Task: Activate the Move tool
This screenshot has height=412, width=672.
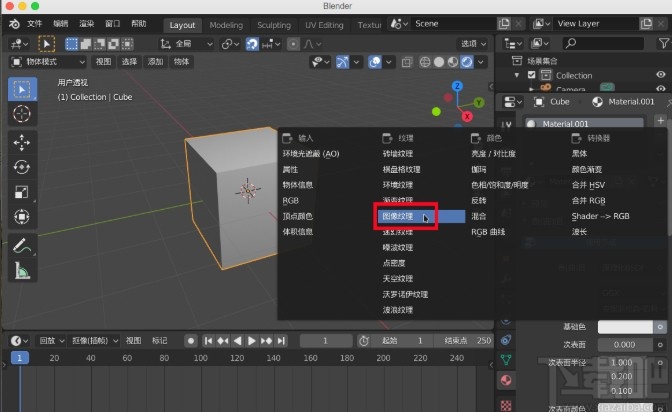Action: (22, 142)
